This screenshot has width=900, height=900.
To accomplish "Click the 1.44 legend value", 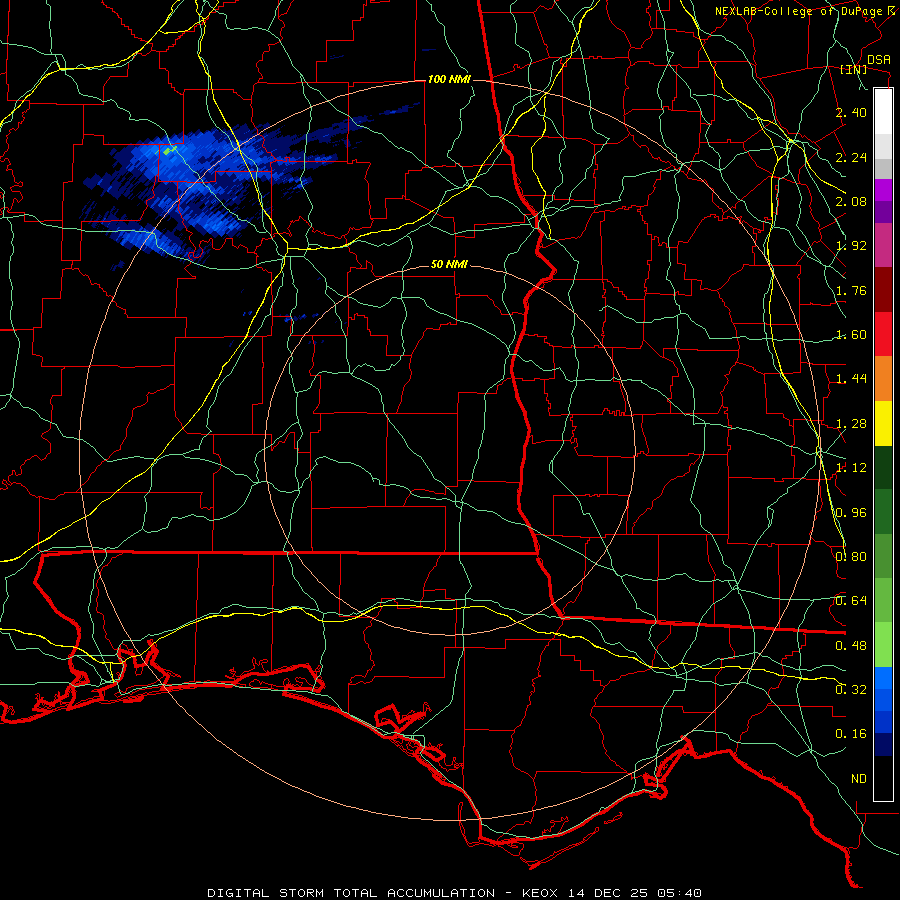I will [x=851, y=379].
